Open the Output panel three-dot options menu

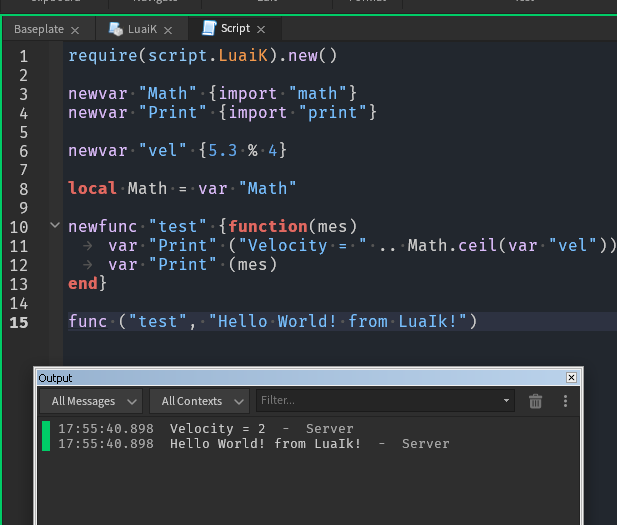coord(565,401)
